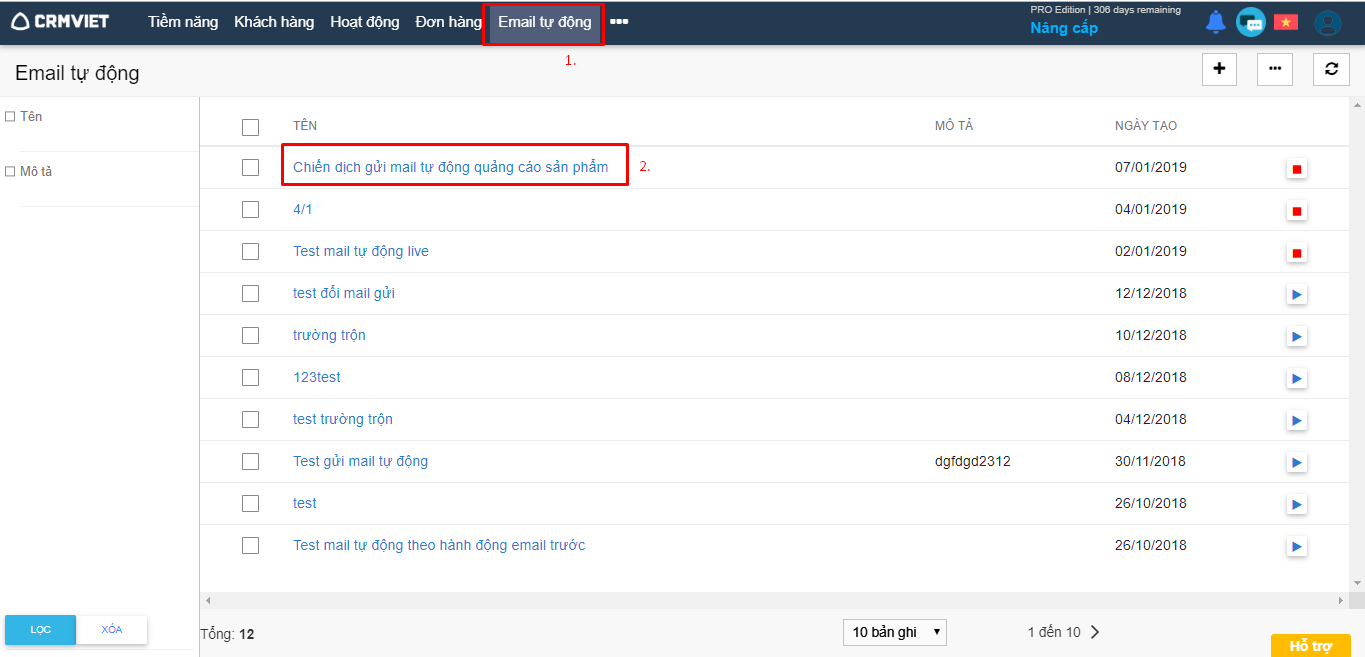The width and height of the screenshot is (1365, 657).
Task: Check the box for Test mail tự động live
Action: (x=250, y=252)
